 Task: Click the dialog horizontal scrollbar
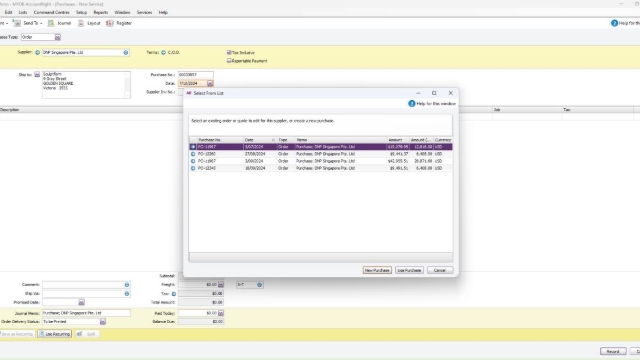pyautogui.click(x=320, y=257)
